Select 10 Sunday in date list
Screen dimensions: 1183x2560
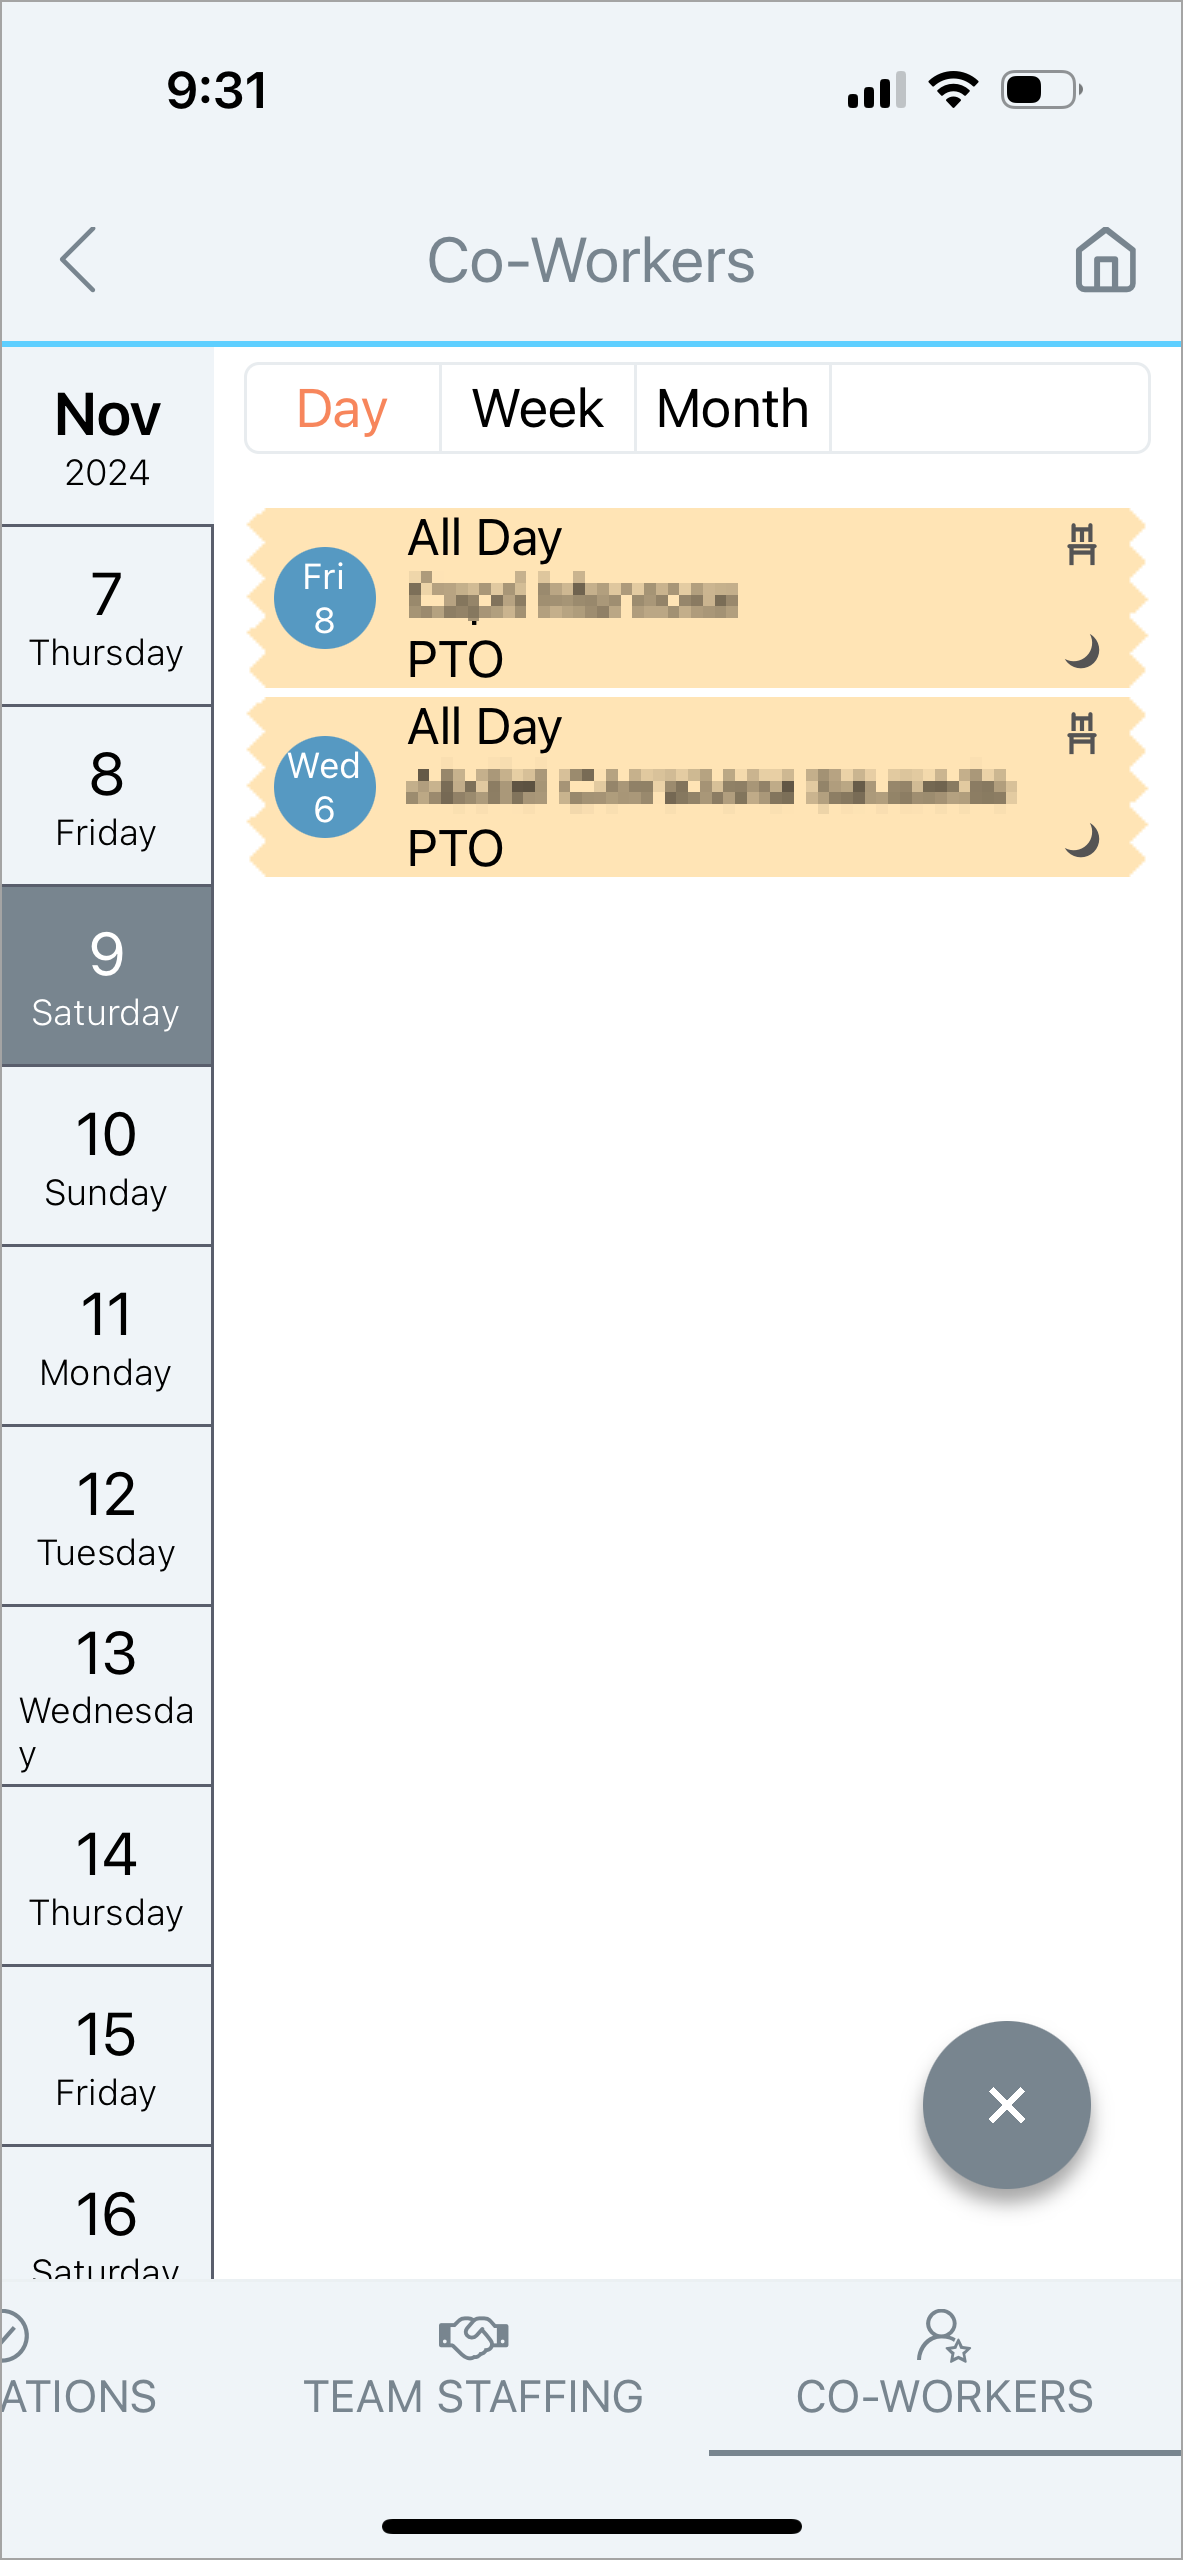pyautogui.click(x=106, y=1156)
